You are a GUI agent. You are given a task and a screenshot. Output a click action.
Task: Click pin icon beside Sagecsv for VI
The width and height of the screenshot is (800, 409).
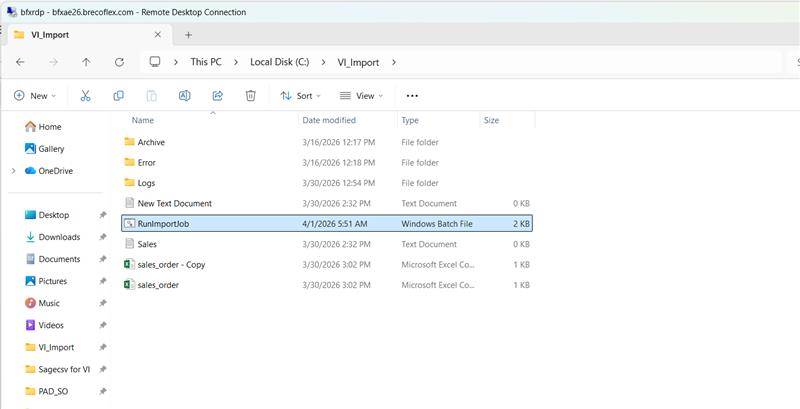103,369
